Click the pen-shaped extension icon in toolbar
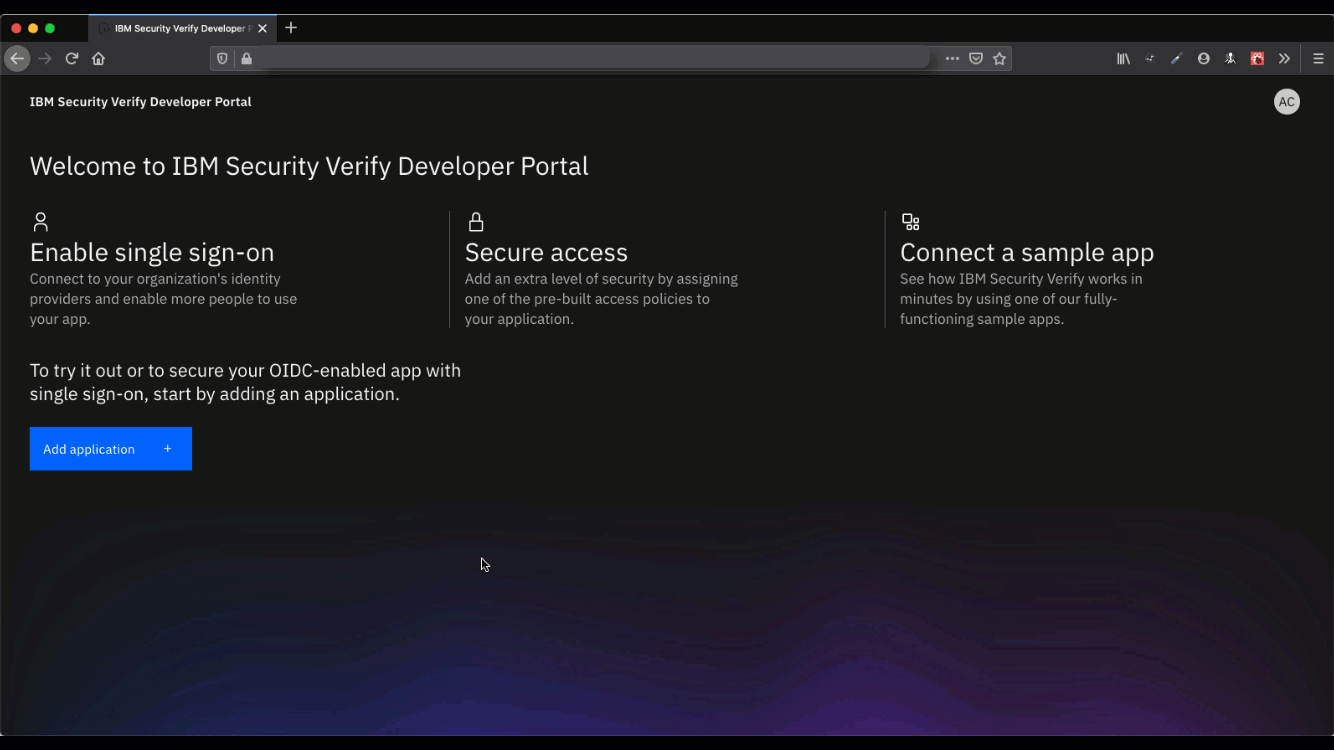This screenshot has width=1334, height=750. [1177, 59]
